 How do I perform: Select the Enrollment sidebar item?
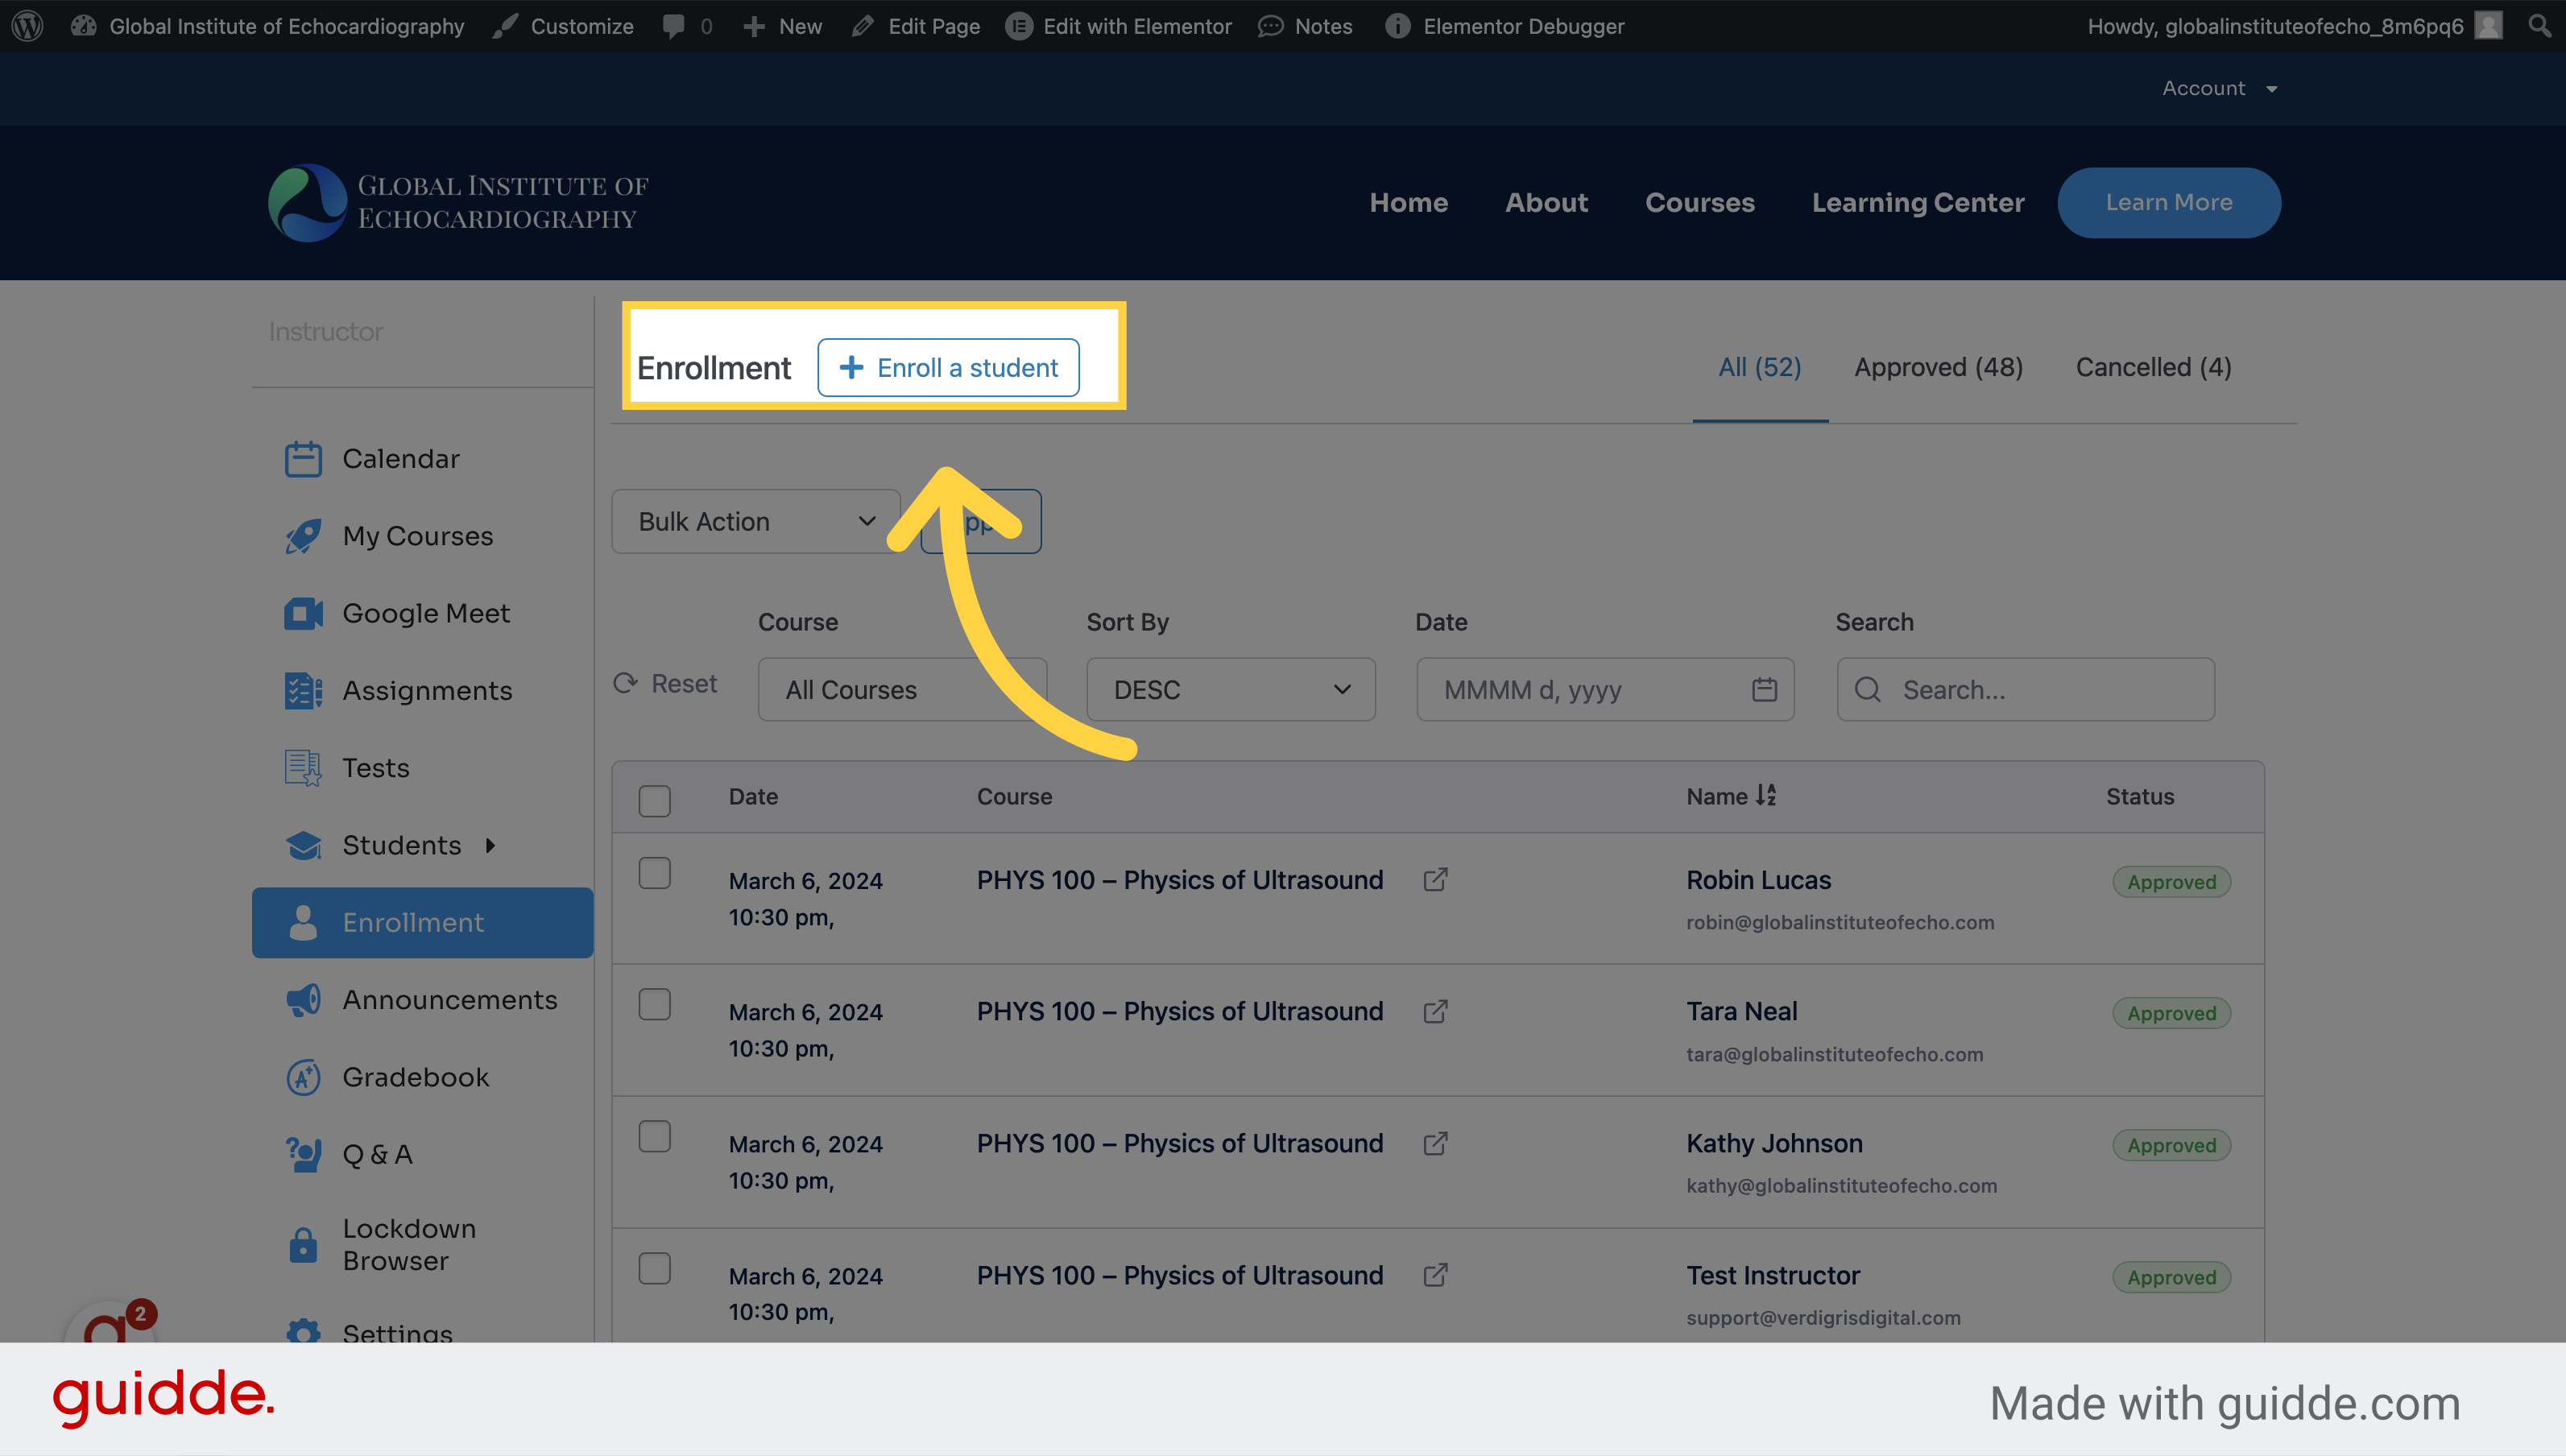[423, 922]
